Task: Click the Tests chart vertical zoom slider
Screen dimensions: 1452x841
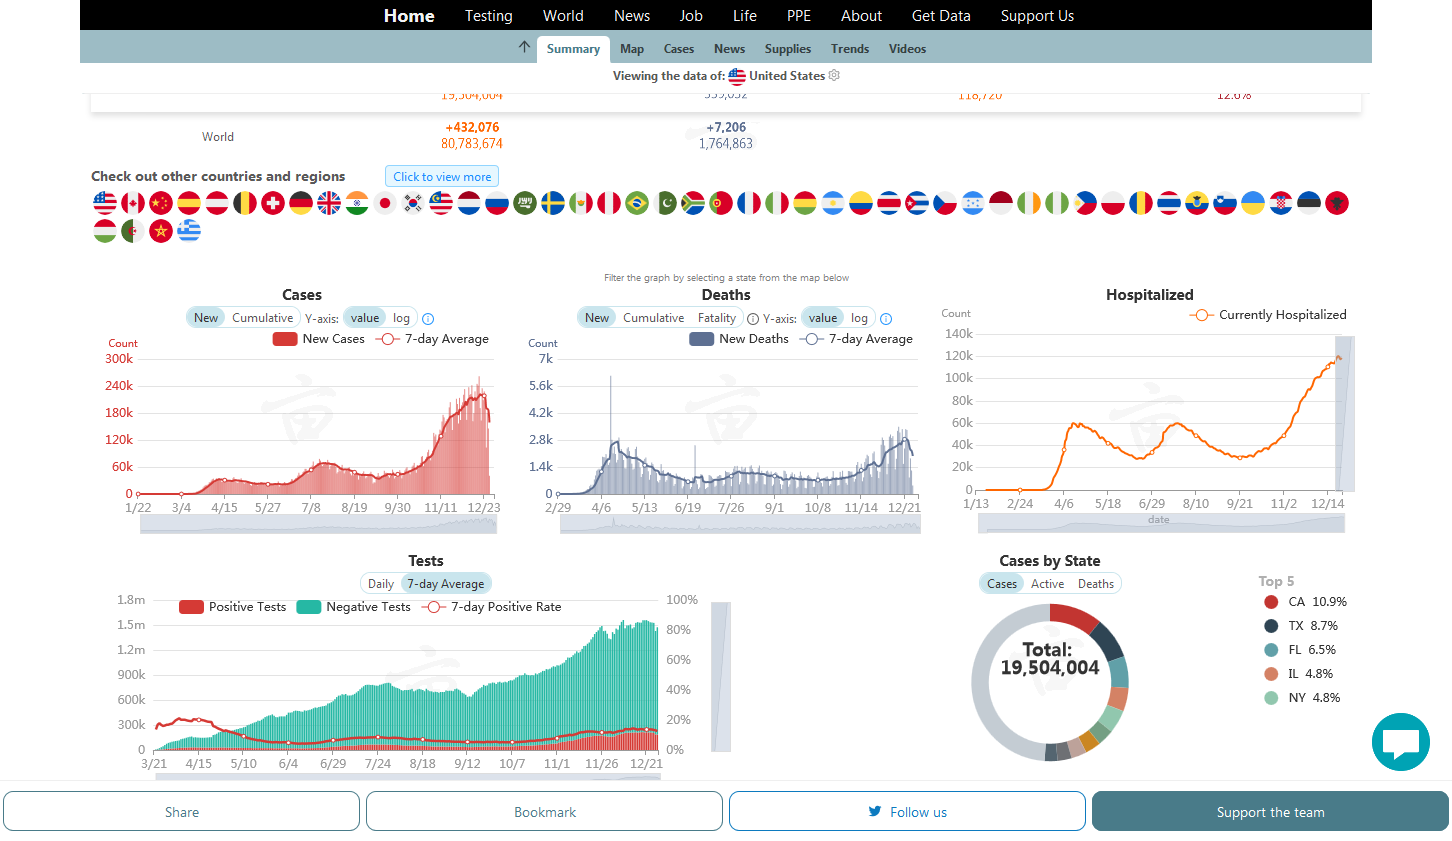Action: [x=720, y=676]
